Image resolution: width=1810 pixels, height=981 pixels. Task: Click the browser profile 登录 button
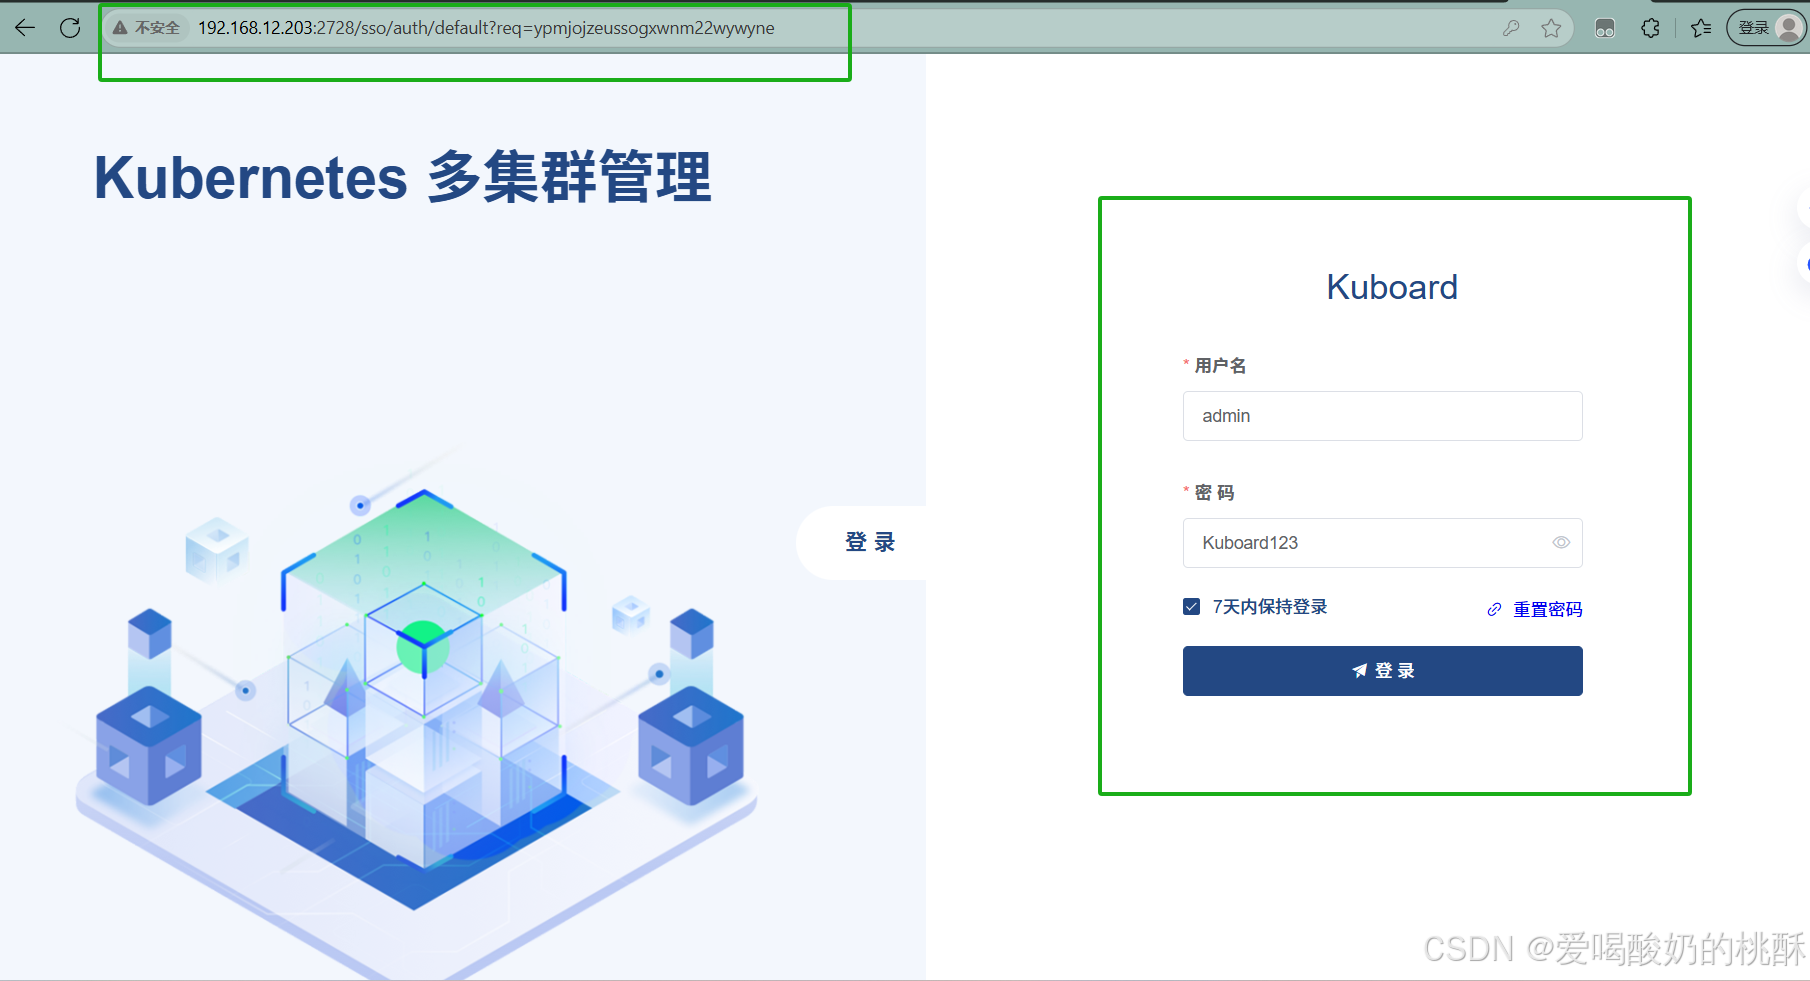(1767, 28)
